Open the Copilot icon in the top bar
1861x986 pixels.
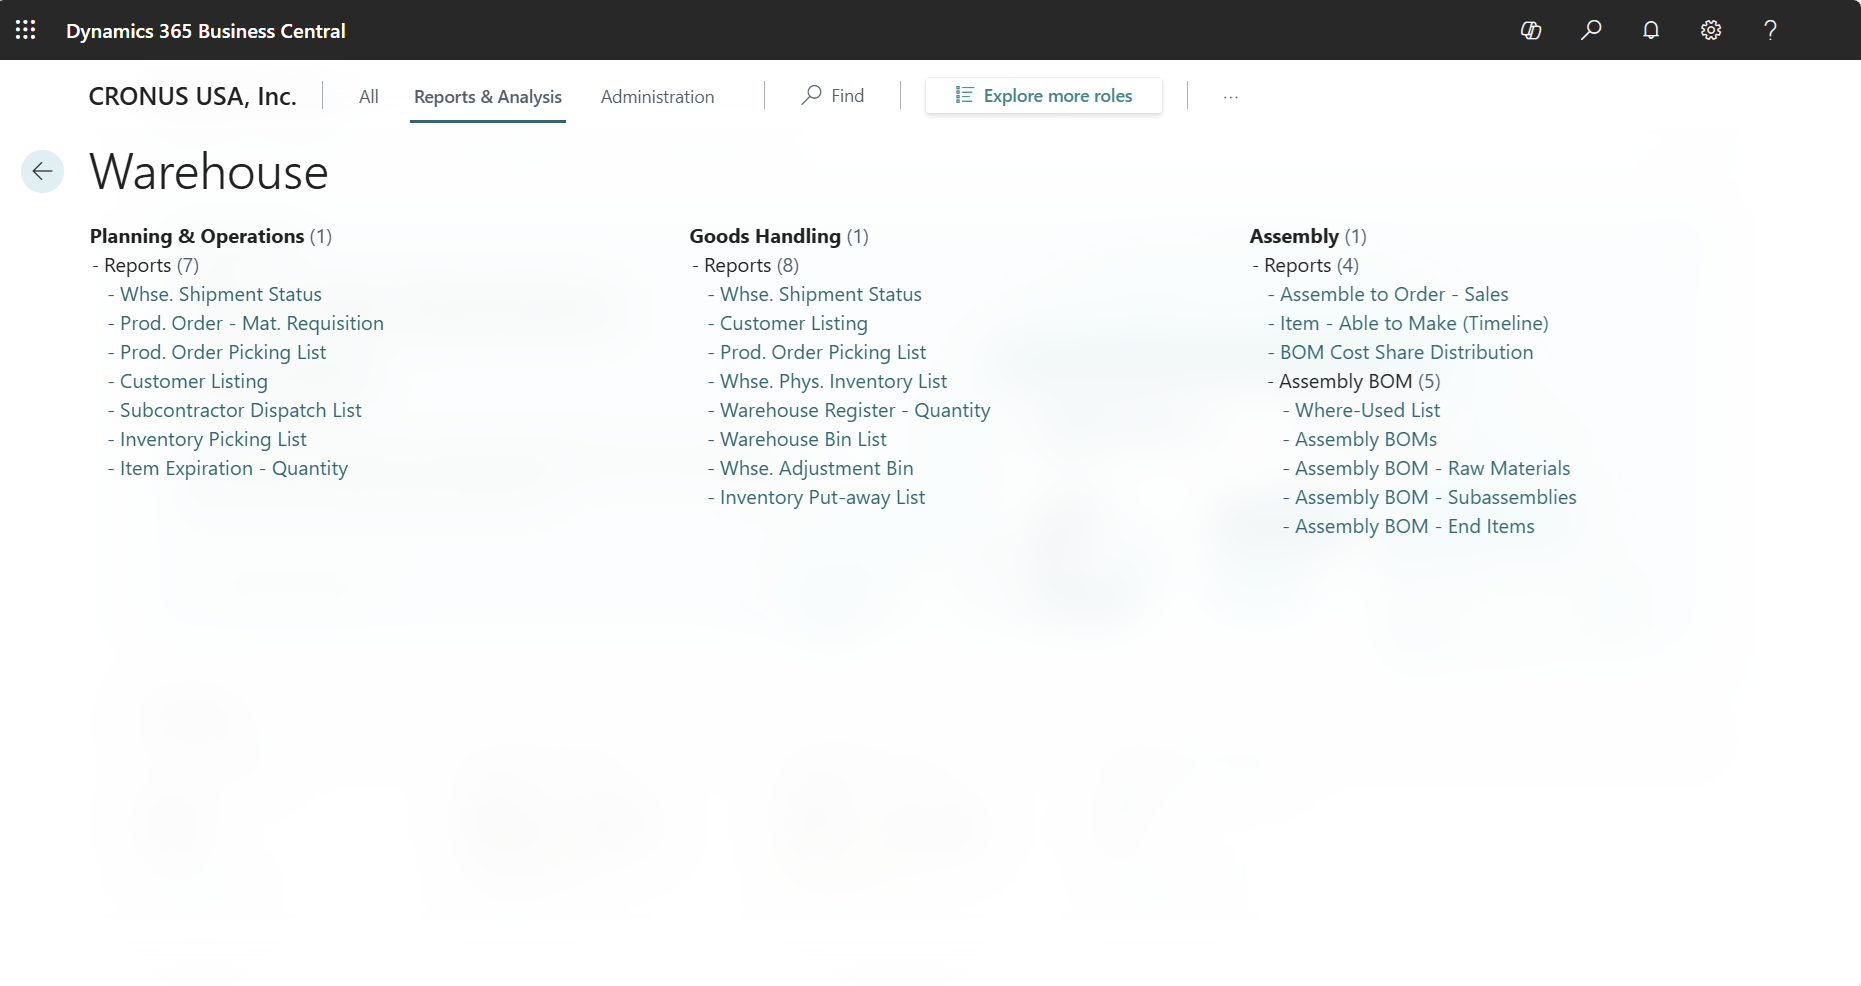(x=1530, y=30)
